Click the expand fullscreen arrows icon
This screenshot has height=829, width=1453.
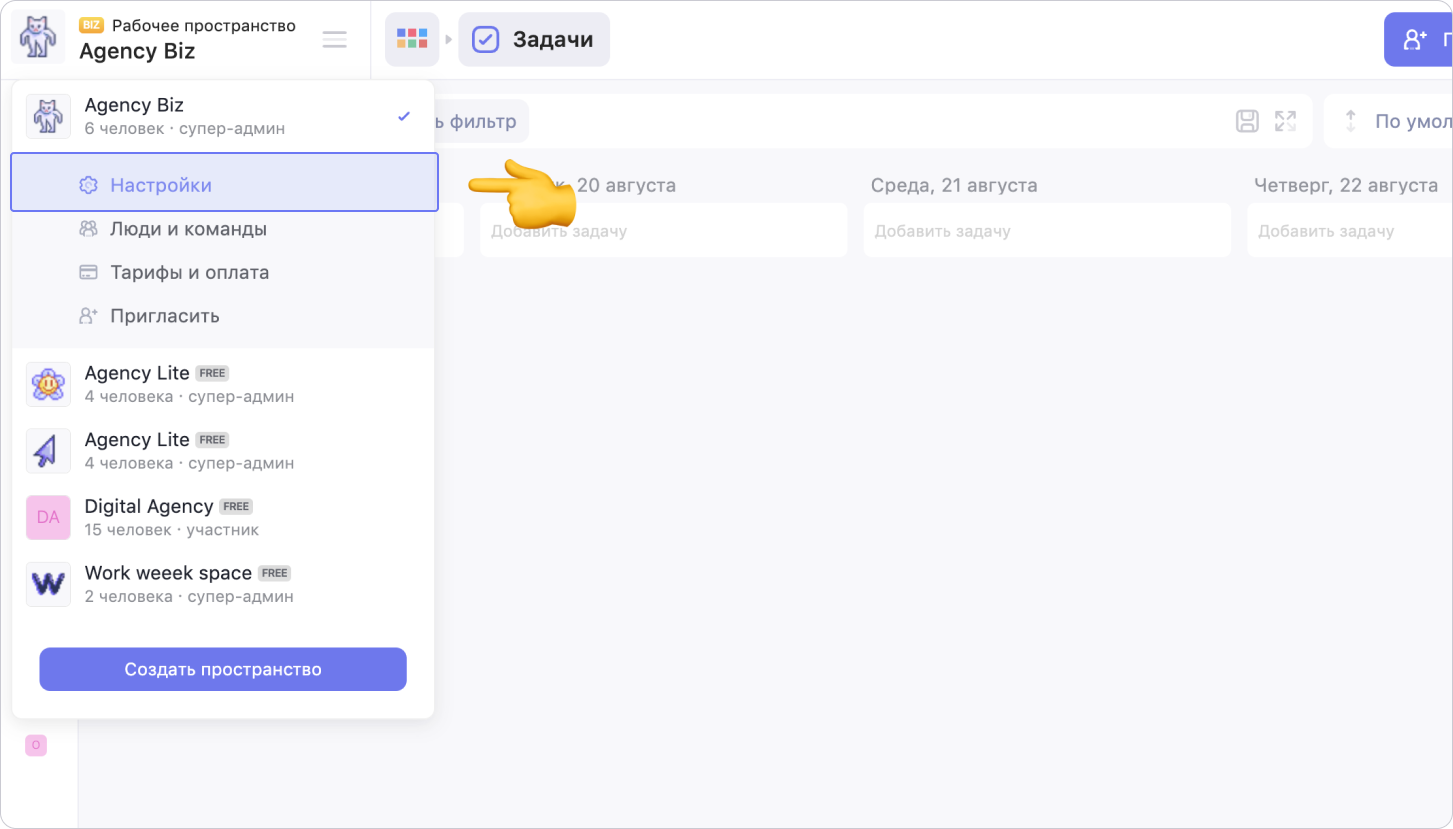pyautogui.click(x=1285, y=122)
